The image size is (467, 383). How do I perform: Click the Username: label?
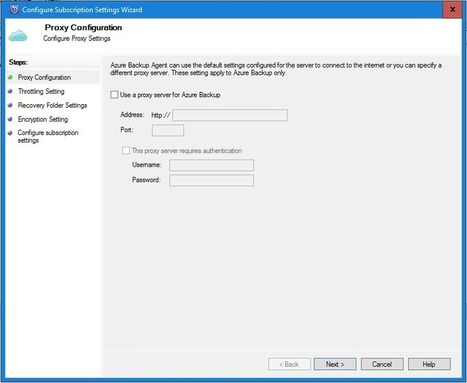point(147,165)
